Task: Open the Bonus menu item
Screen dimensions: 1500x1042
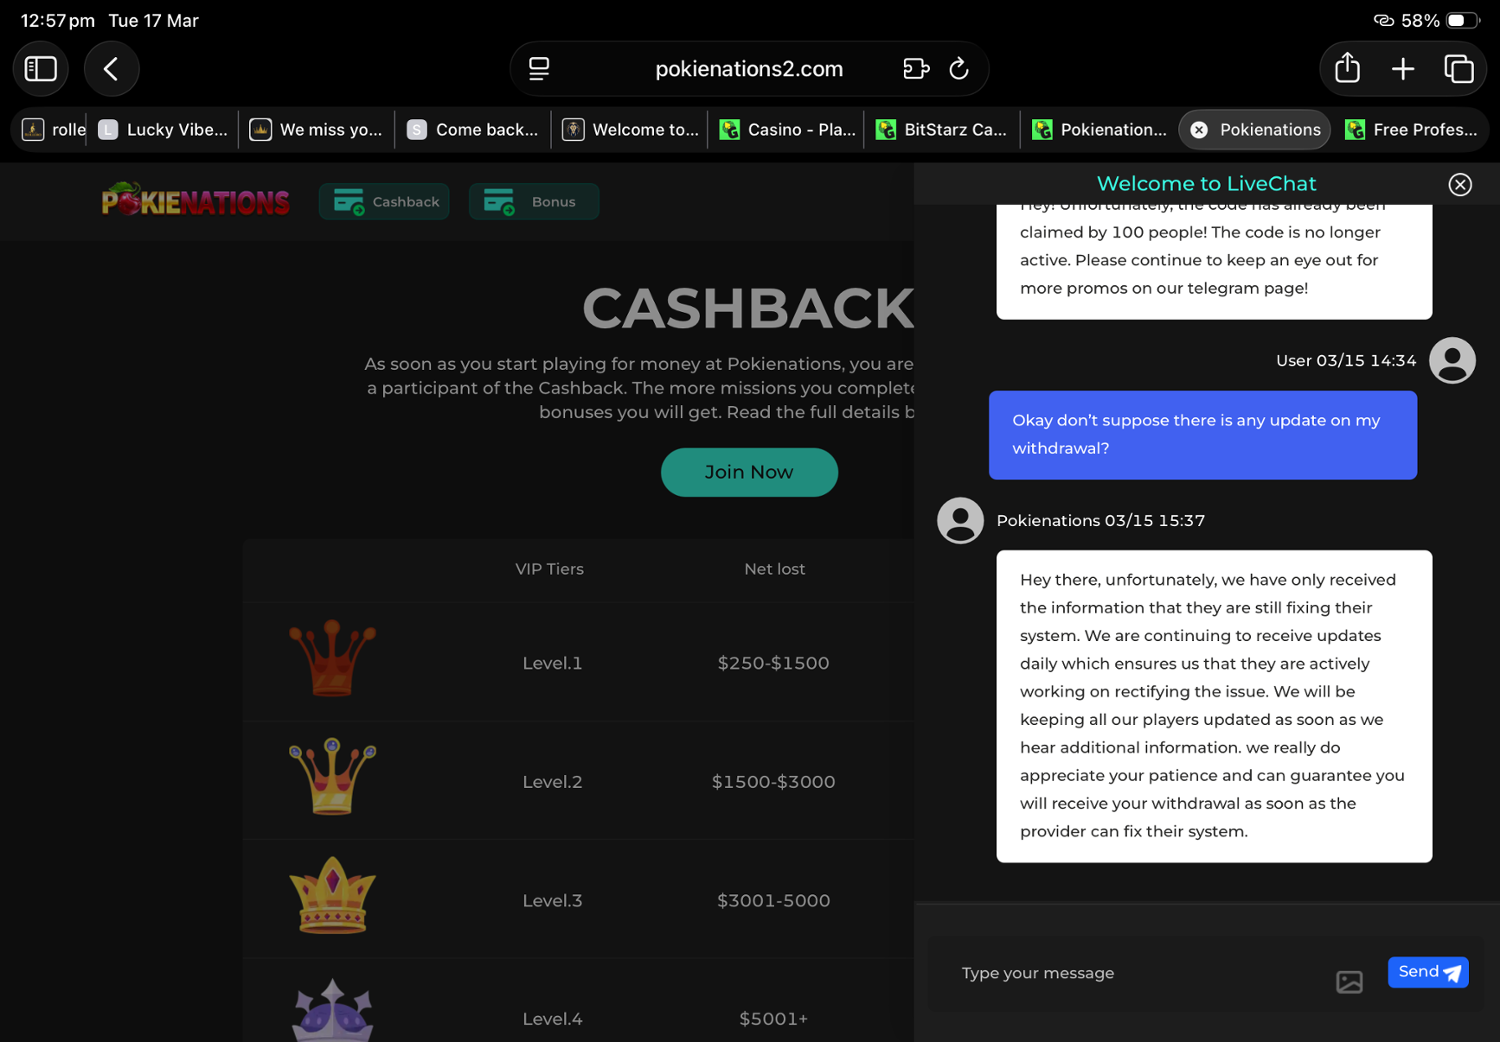Action: coord(534,201)
